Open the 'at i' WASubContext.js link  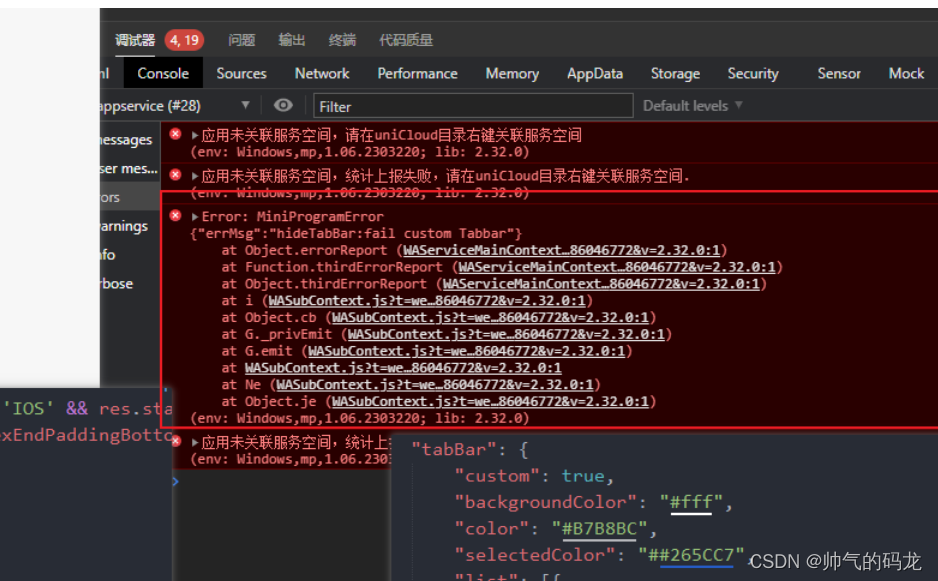427,300
